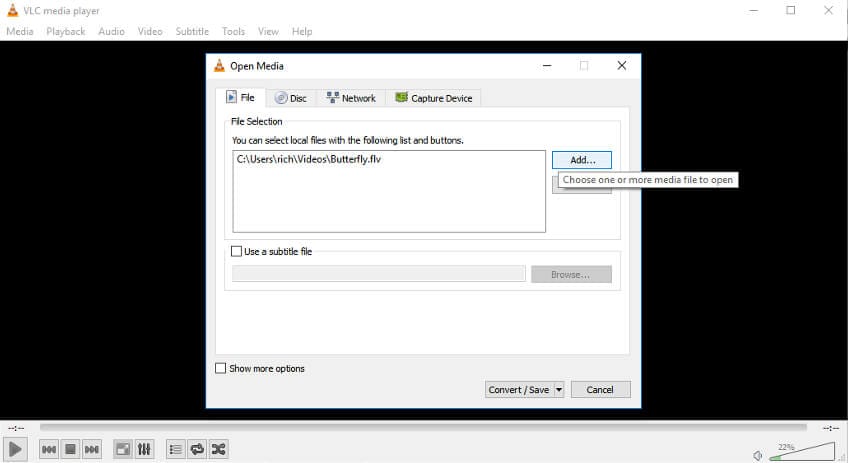
Task: Click the subtitle file path field
Action: (379, 274)
